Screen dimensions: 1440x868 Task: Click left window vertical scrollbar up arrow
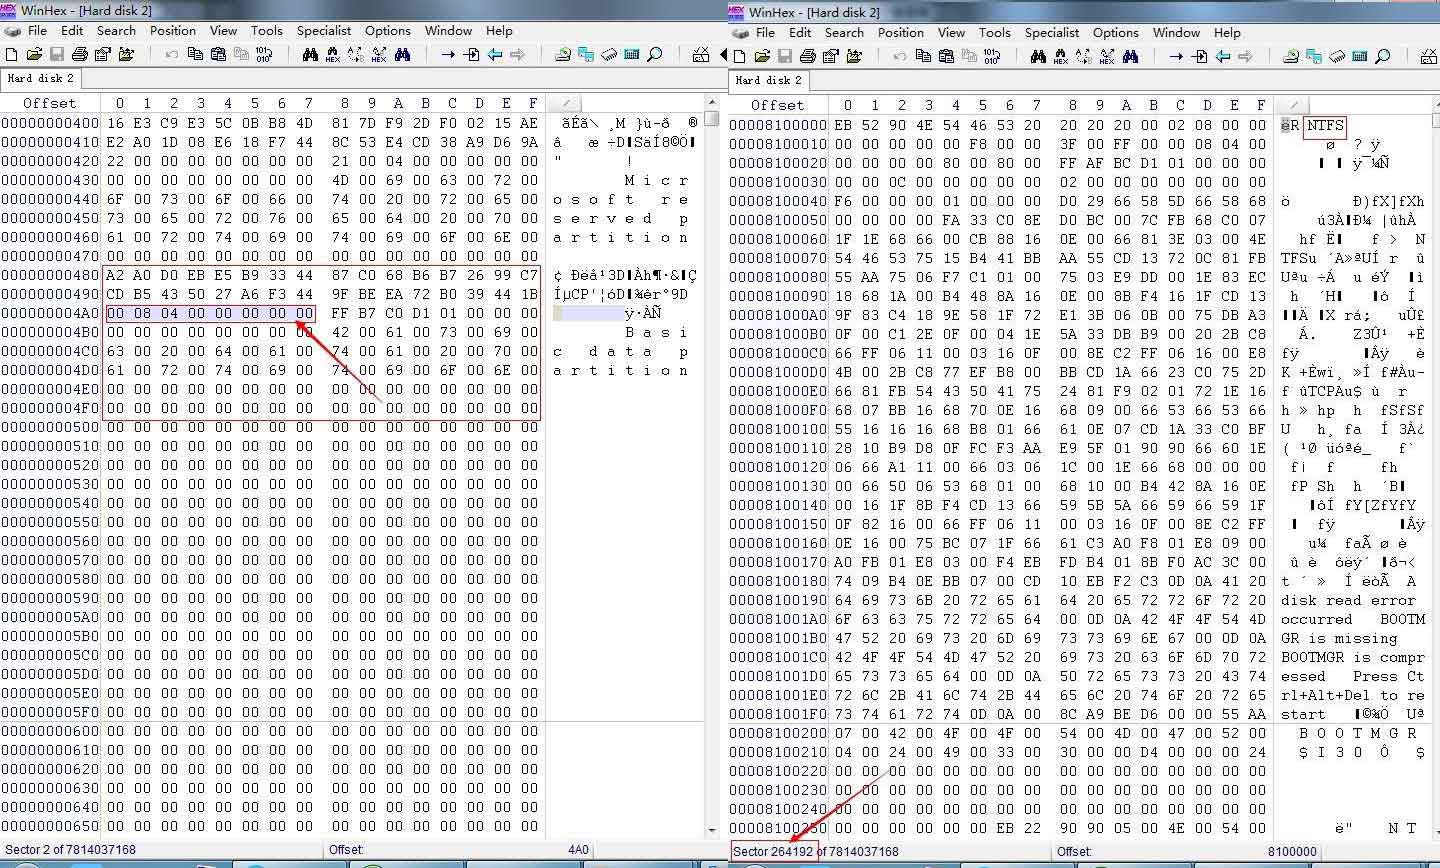click(712, 103)
